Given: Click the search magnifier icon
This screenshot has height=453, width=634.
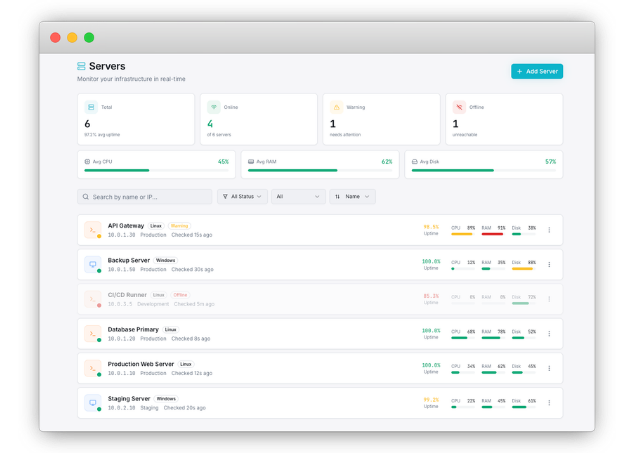Looking at the screenshot, I should coord(86,197).
